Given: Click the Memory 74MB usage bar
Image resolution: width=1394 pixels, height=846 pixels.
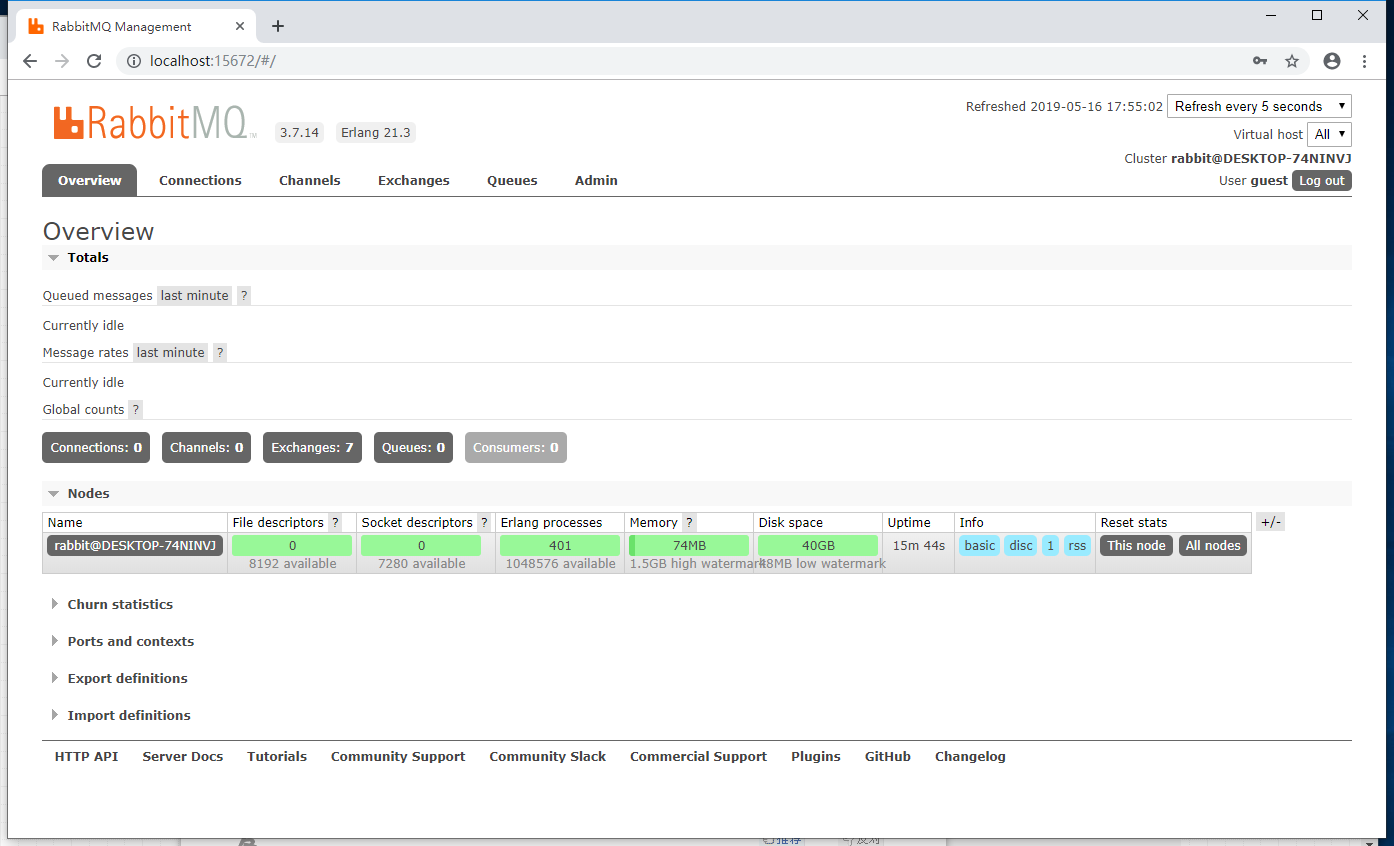Looking at the screenshot, I should point(689,545).
